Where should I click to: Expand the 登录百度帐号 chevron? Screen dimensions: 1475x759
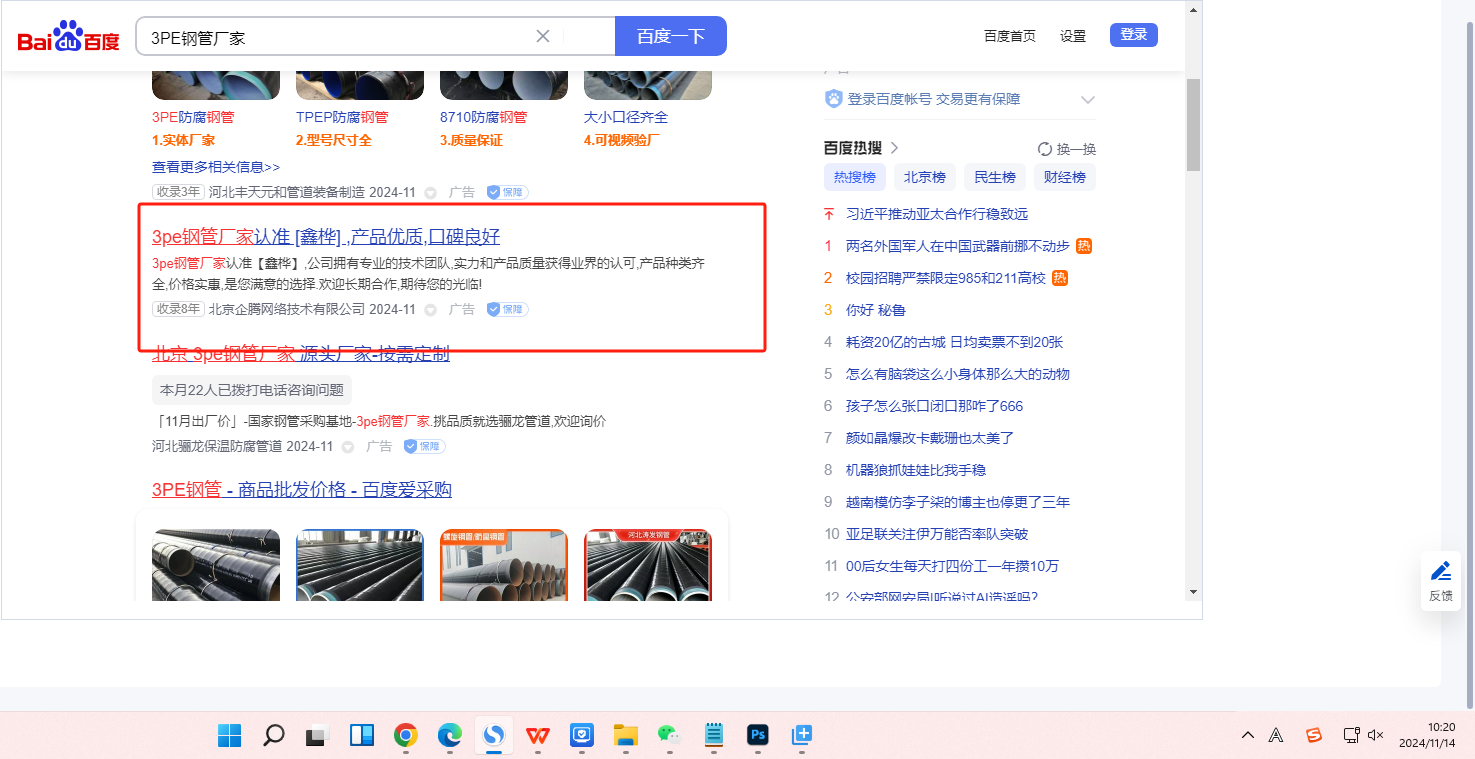tap(1088, 100)
